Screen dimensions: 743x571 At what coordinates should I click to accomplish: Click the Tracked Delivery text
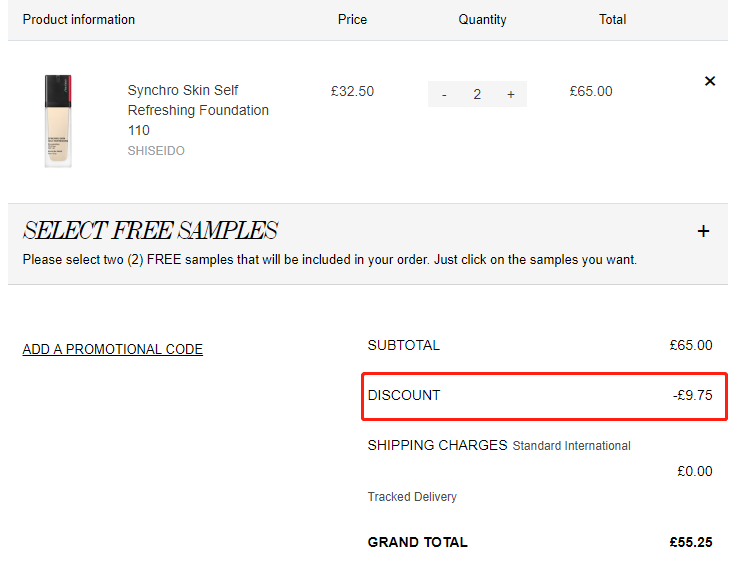point(412,497)
